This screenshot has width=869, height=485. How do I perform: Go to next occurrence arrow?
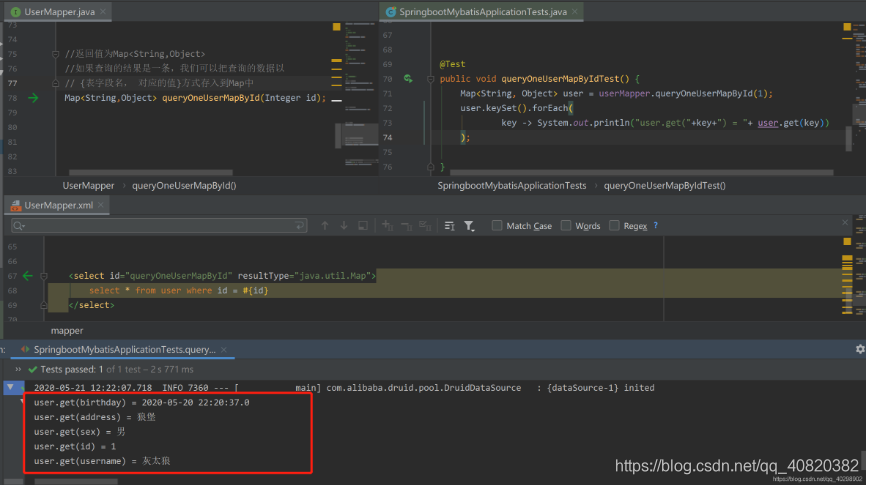344,226
